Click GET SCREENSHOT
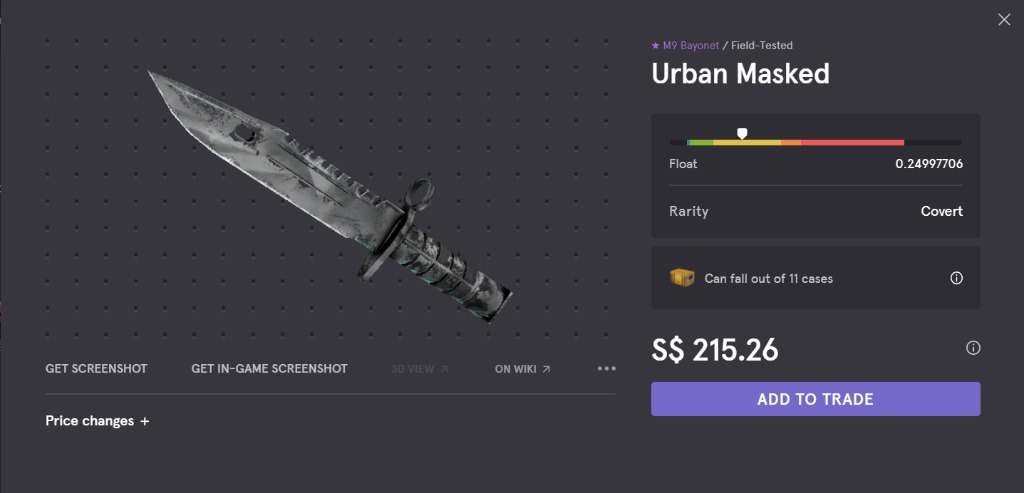The image size is (1024, 493). tap(97, 369)
